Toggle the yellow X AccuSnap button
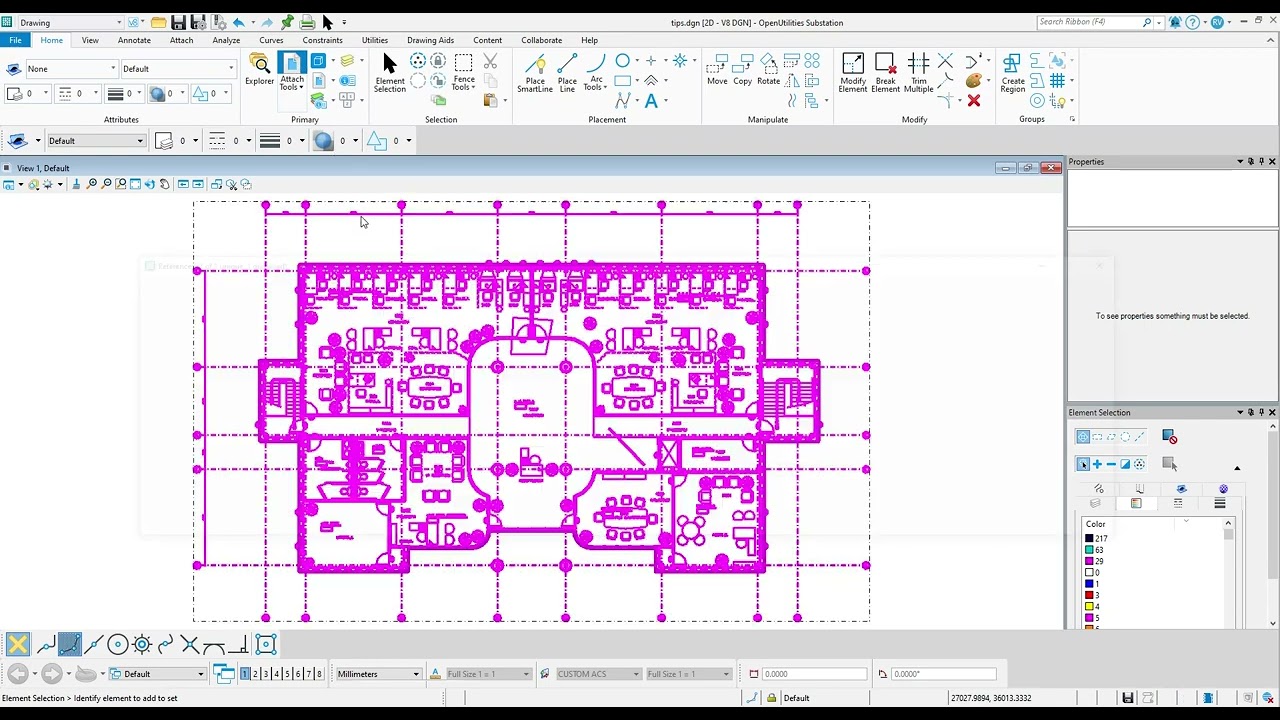This screenshot has height=720, width=1280. (17, 644)
